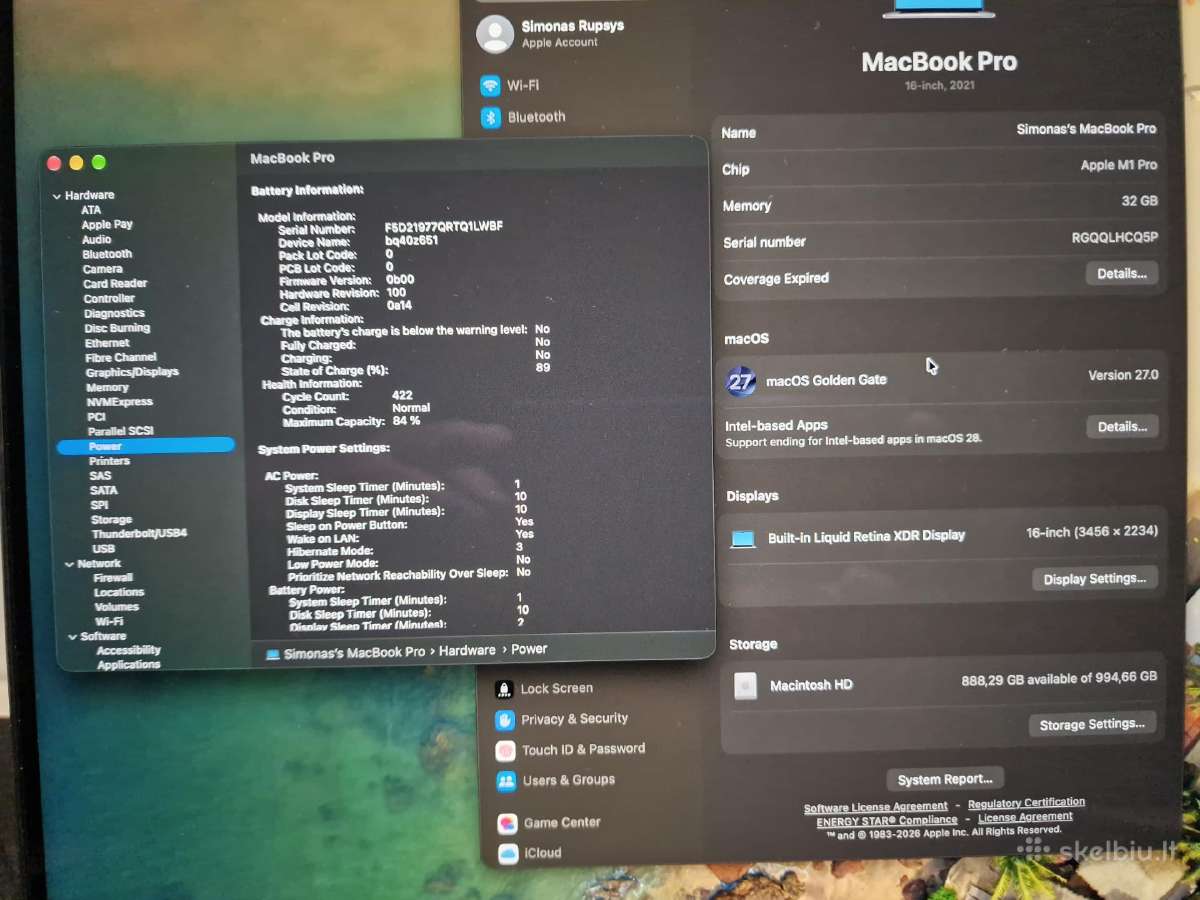Click the Serial number value RGQQLHCQ5P

(x=1115, y=238)
